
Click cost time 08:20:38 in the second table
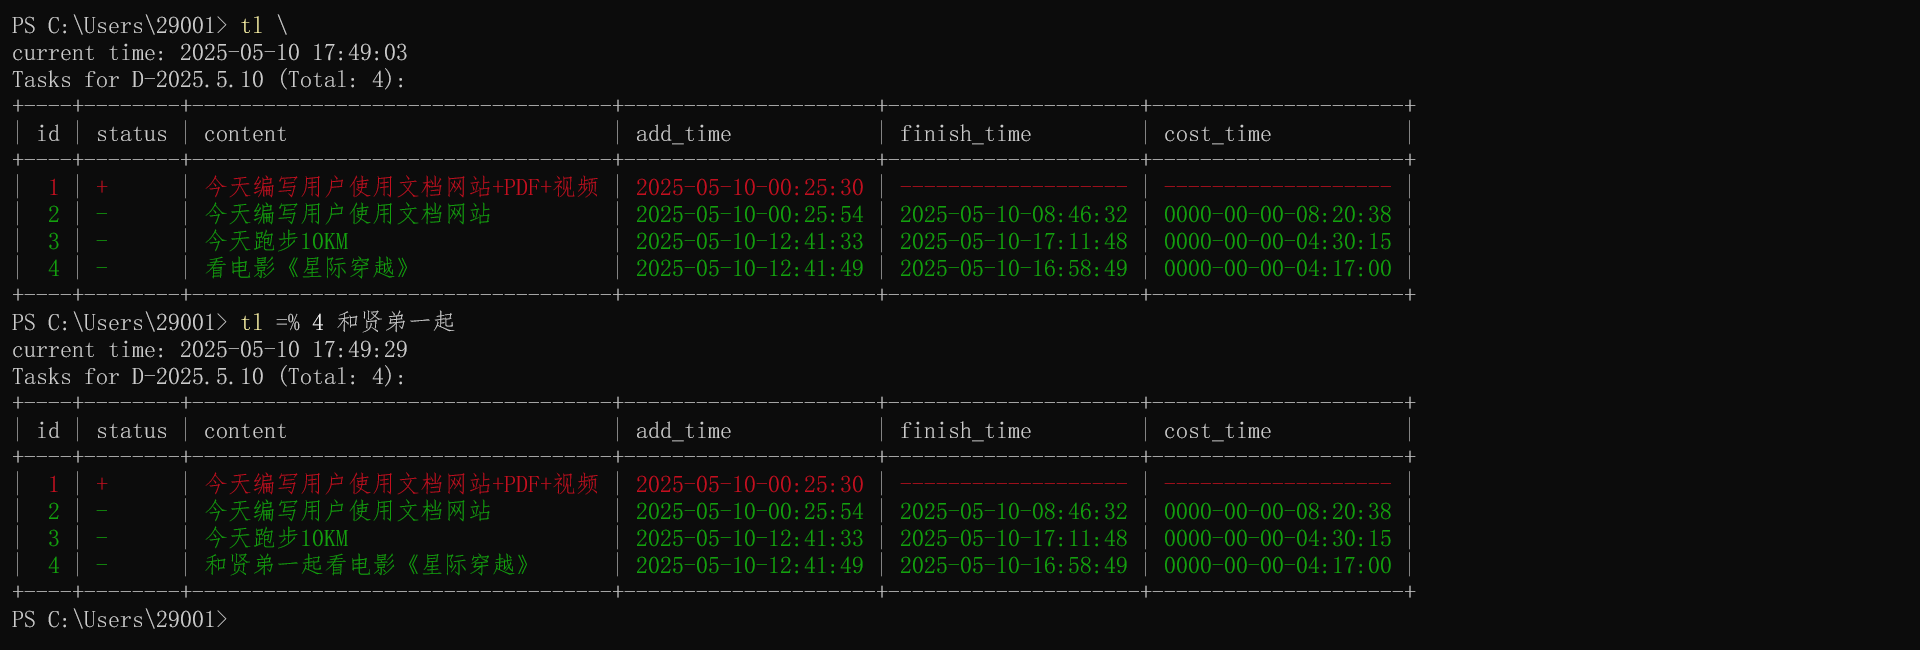coord(1277,511)
